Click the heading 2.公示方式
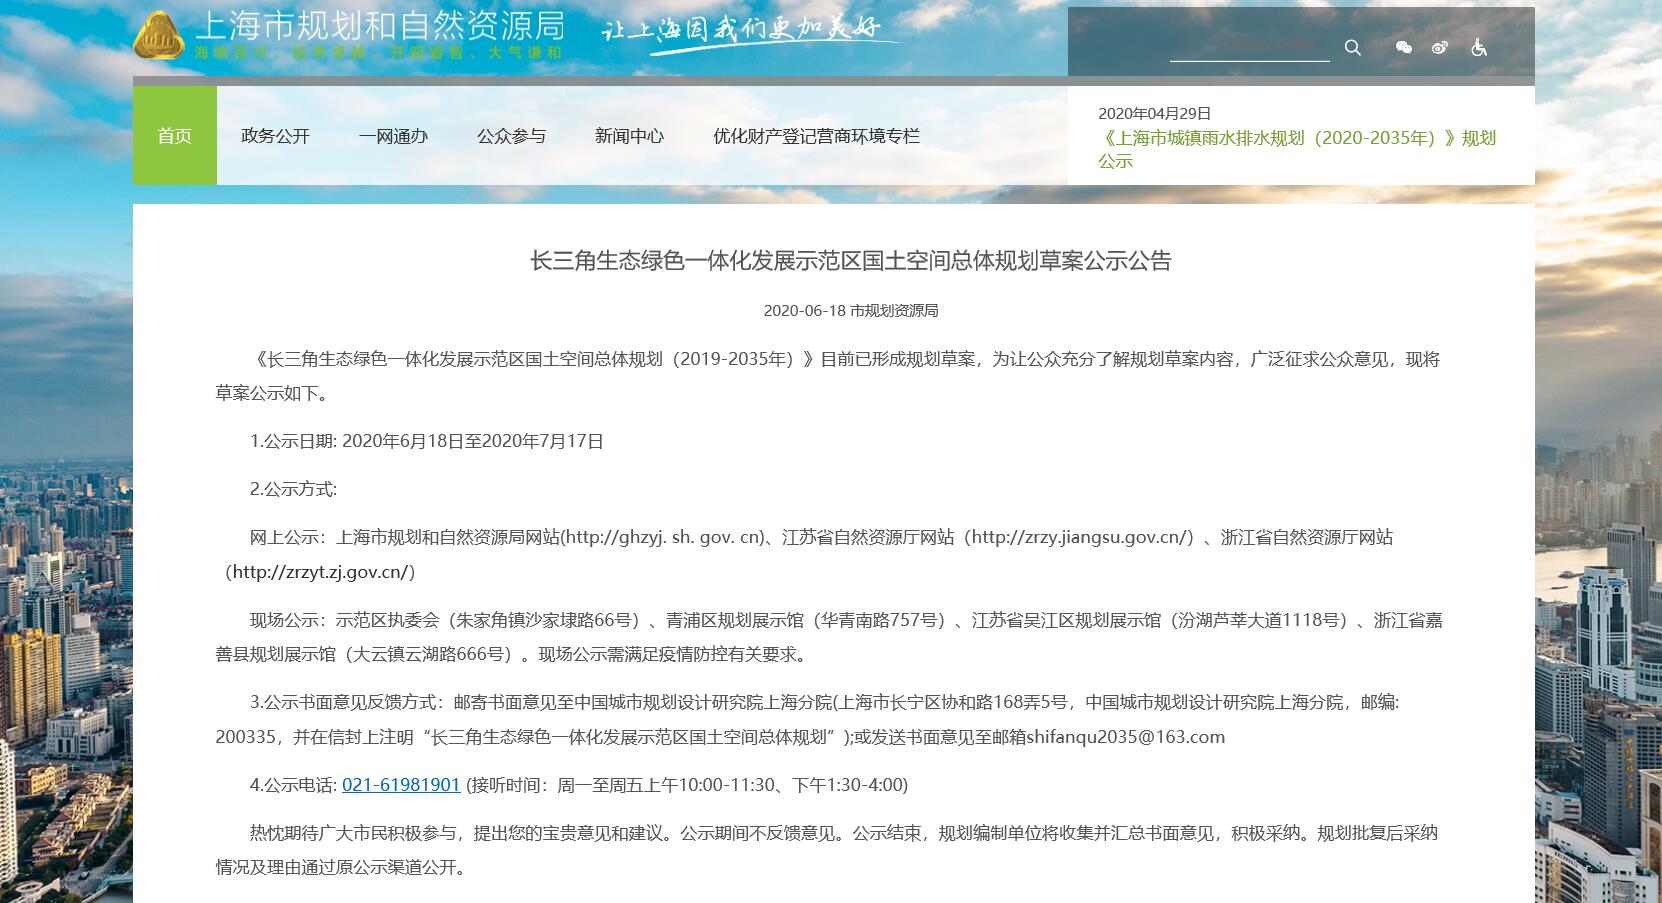Screen dimensions: 1662x903 click(294, 489)
